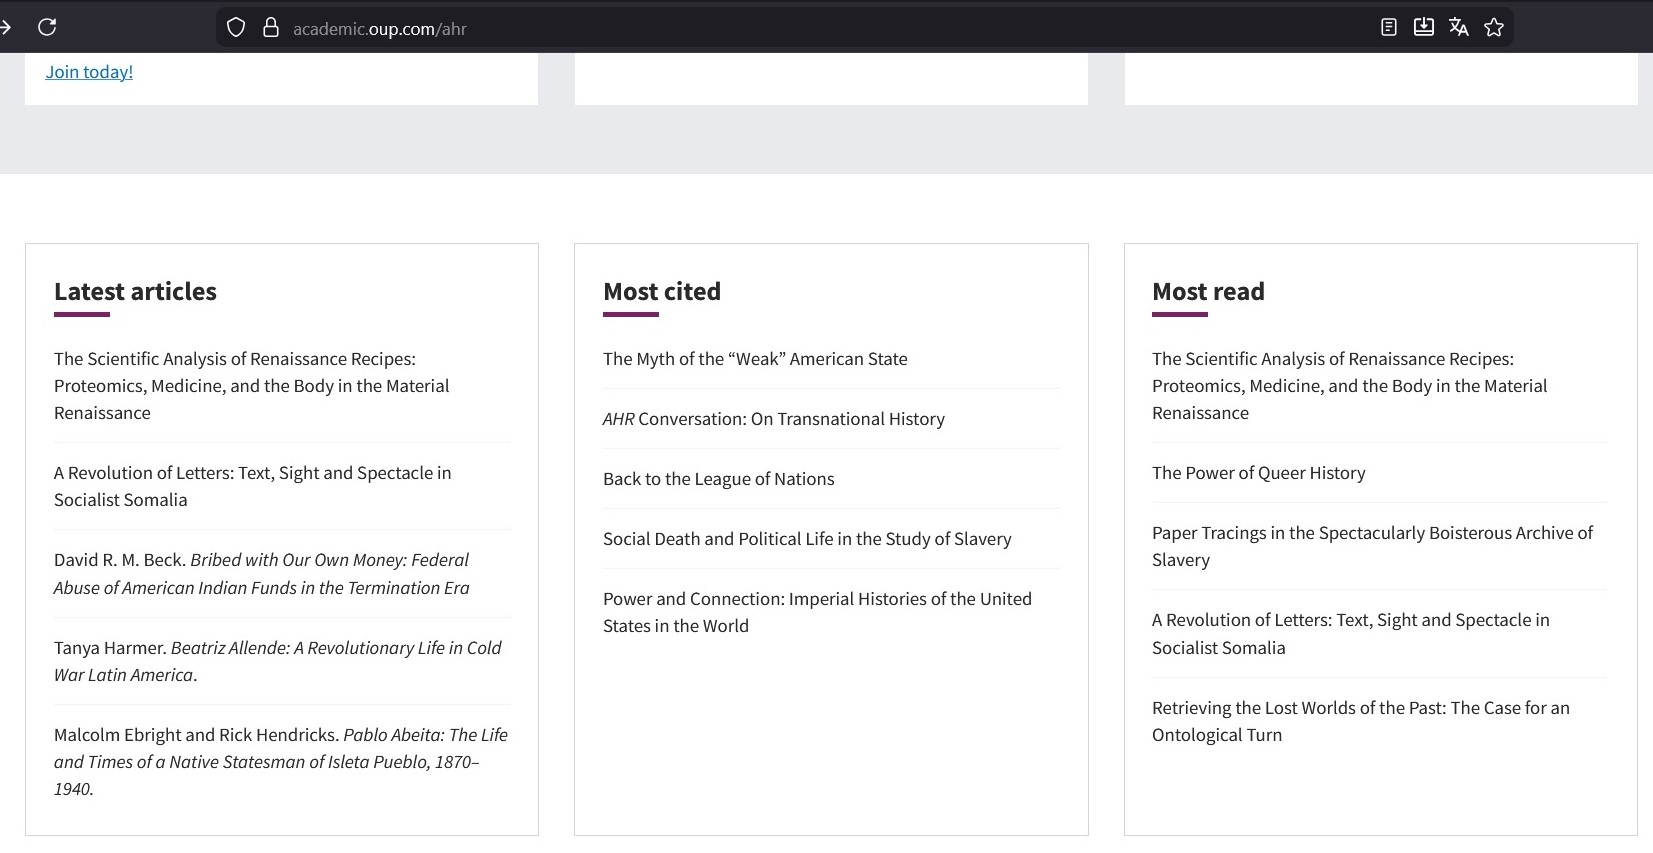Click the forward navigation arrow
1653x853 pixels.
pos(6,27)
